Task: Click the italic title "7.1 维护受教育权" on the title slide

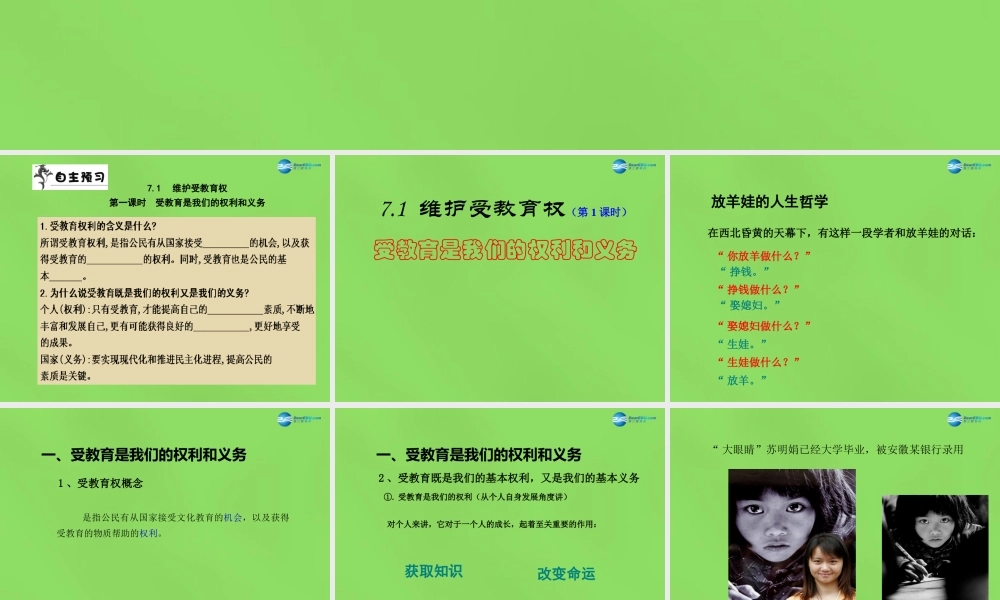Action: coord(473,209)
